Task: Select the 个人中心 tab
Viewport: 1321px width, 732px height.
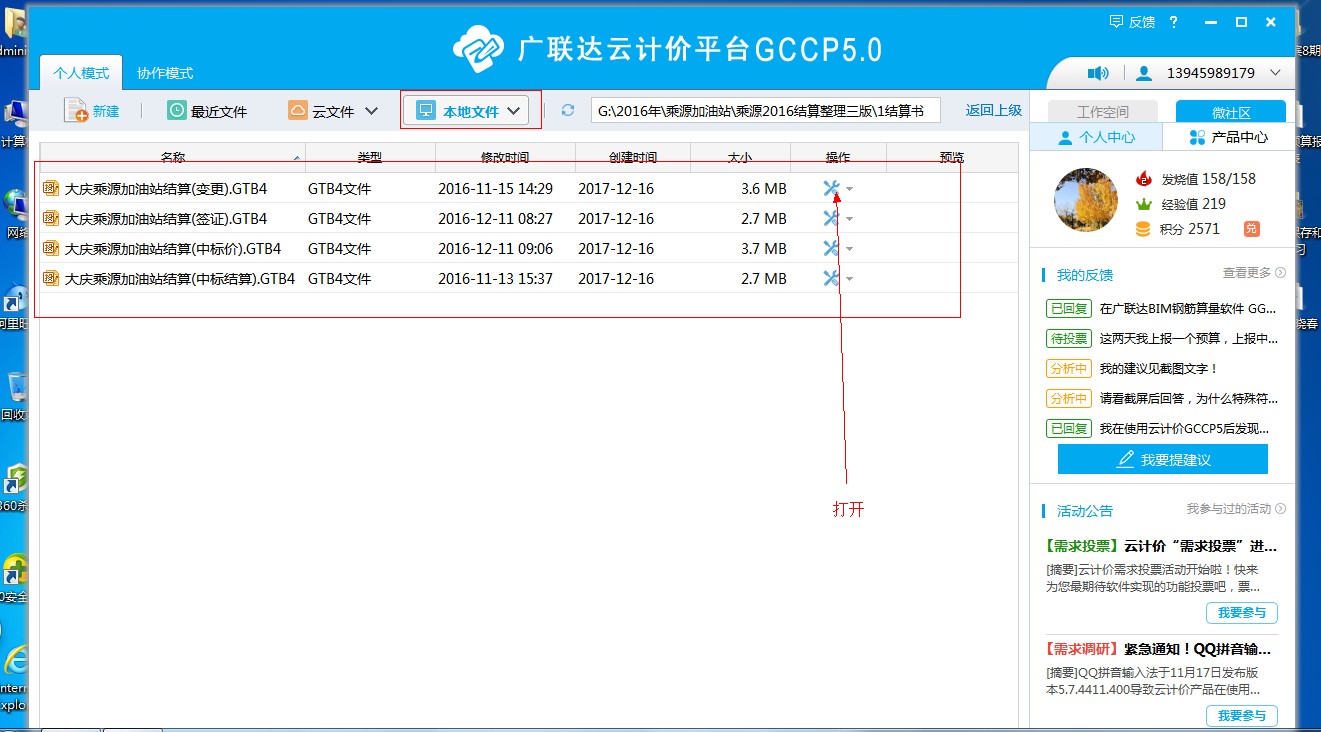Action: click(1096, 137)
